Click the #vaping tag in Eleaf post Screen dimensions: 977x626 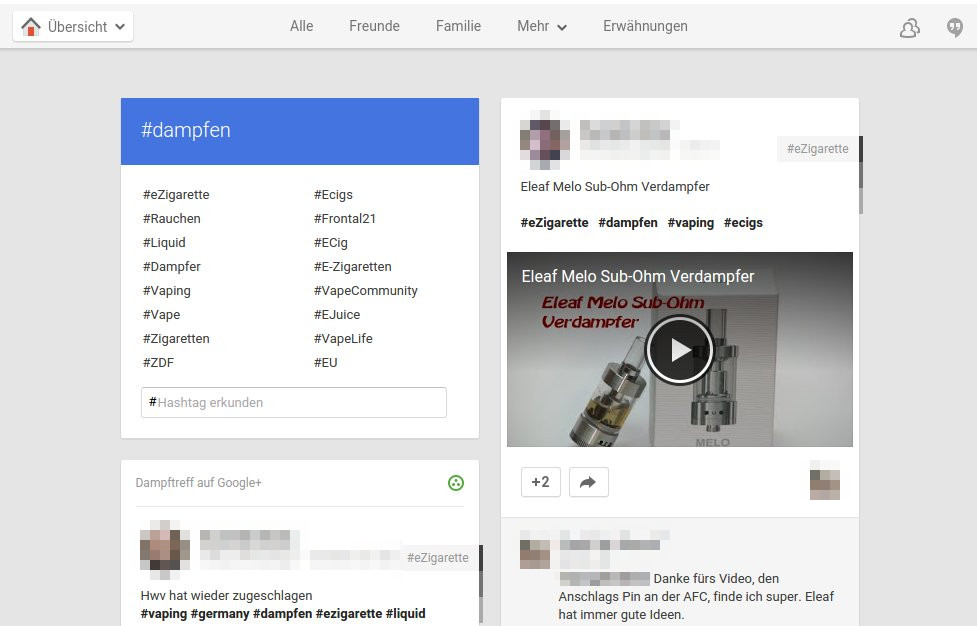[690, 223]
